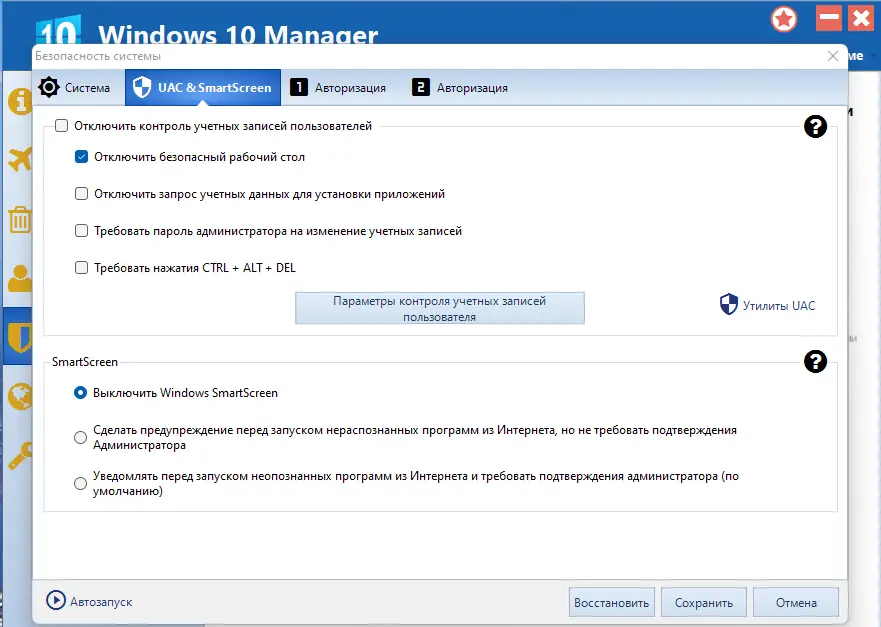The image size is (881, 627).
Task: Uncheck Отключить безопасный рабочий стол
Action: click(81, 157)
